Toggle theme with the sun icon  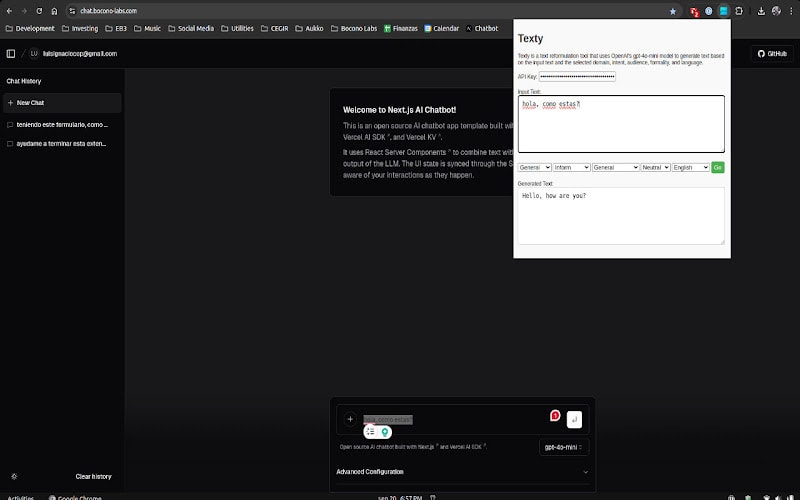(x=14, y=477)
